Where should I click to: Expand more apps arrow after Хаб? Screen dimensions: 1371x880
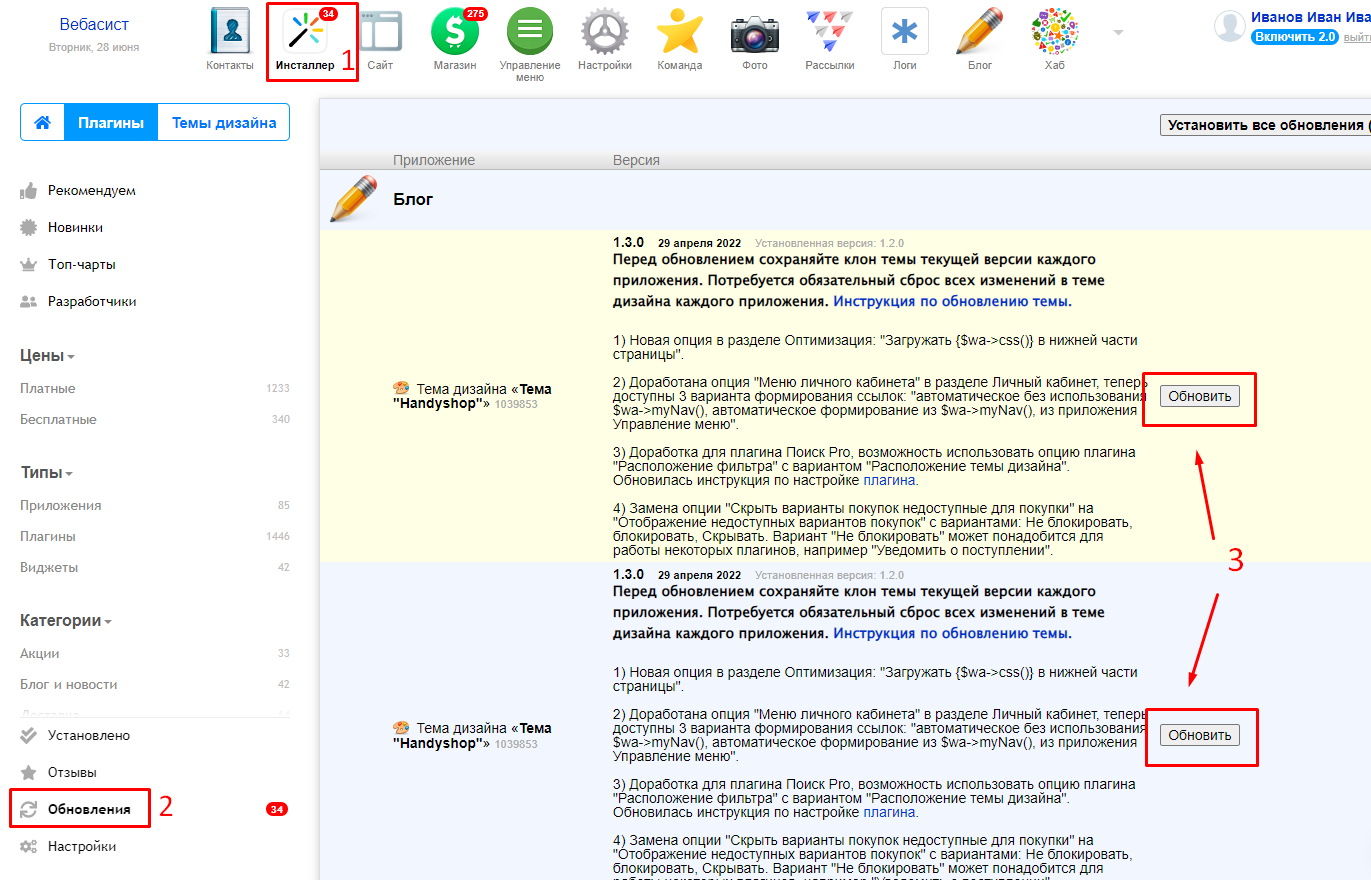coord(1118,32)
